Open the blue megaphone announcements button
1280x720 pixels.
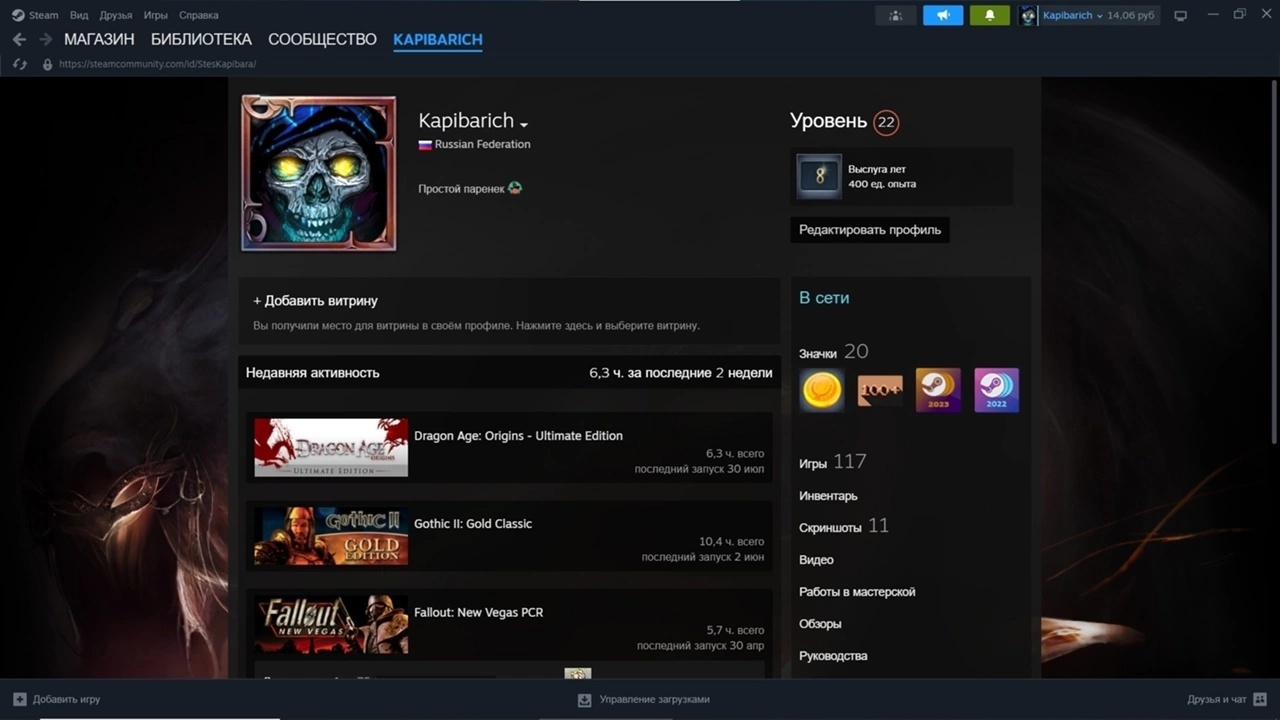click(x=943, y=16)
